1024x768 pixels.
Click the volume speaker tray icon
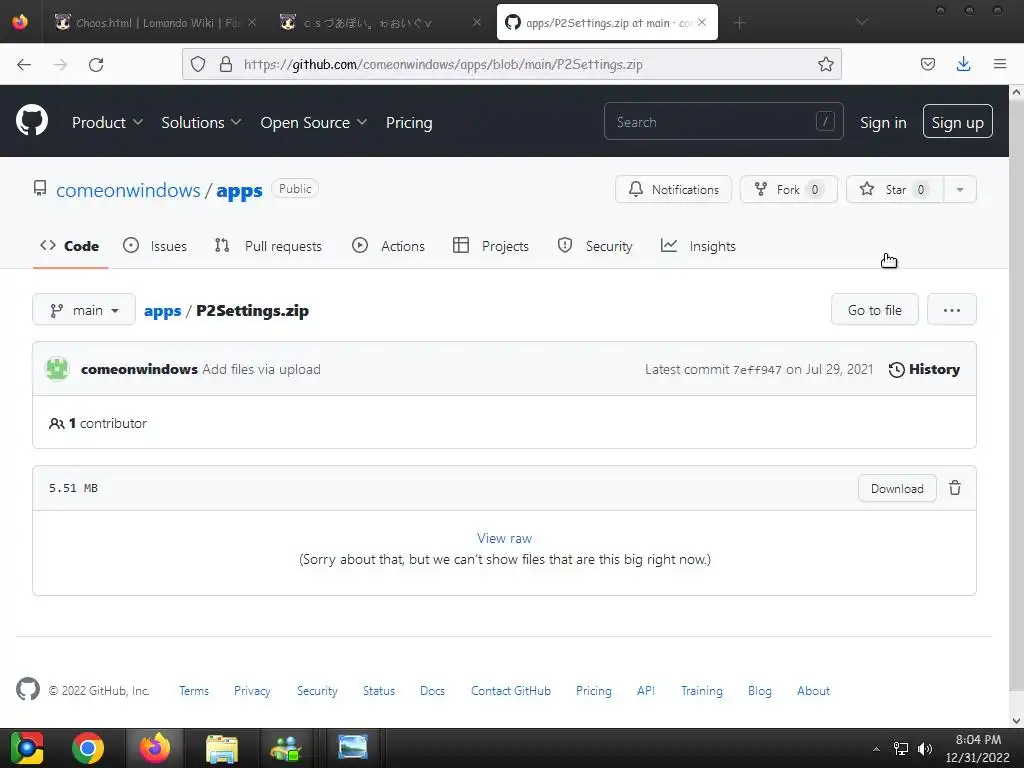(925, 748)
